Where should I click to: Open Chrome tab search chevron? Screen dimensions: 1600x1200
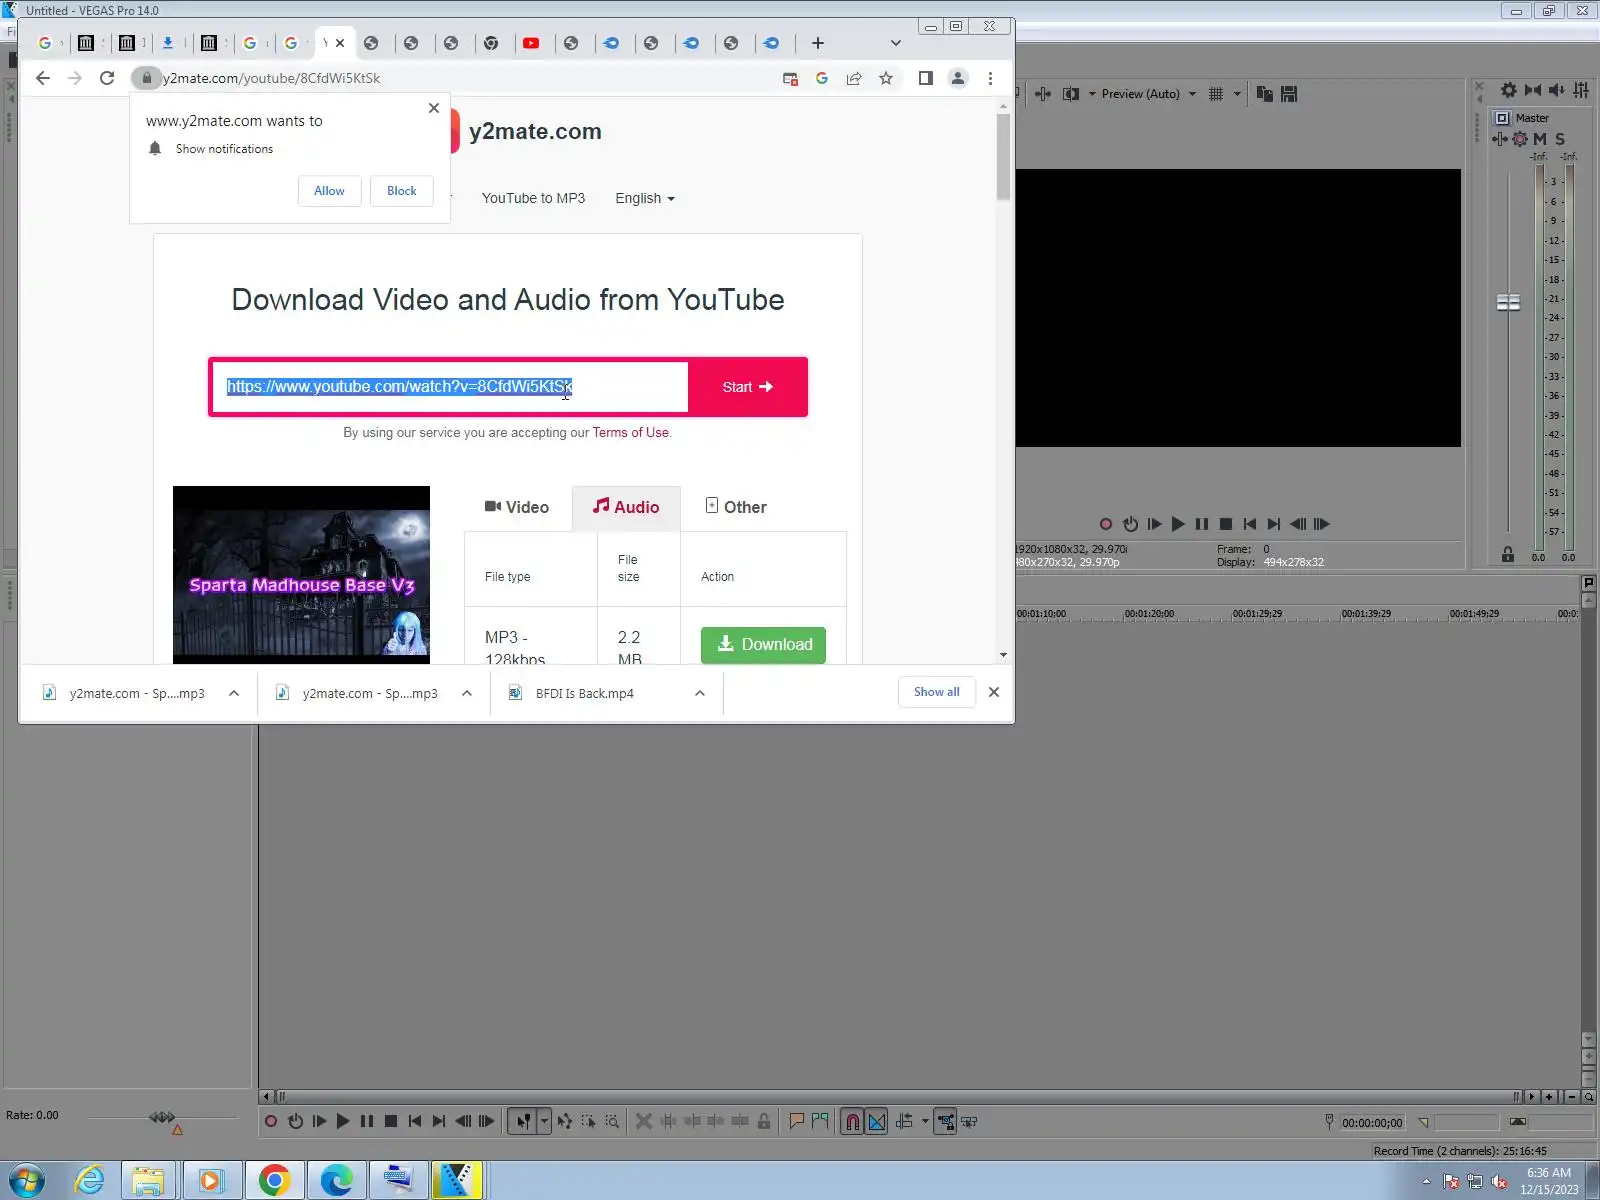tap(896, 43)
